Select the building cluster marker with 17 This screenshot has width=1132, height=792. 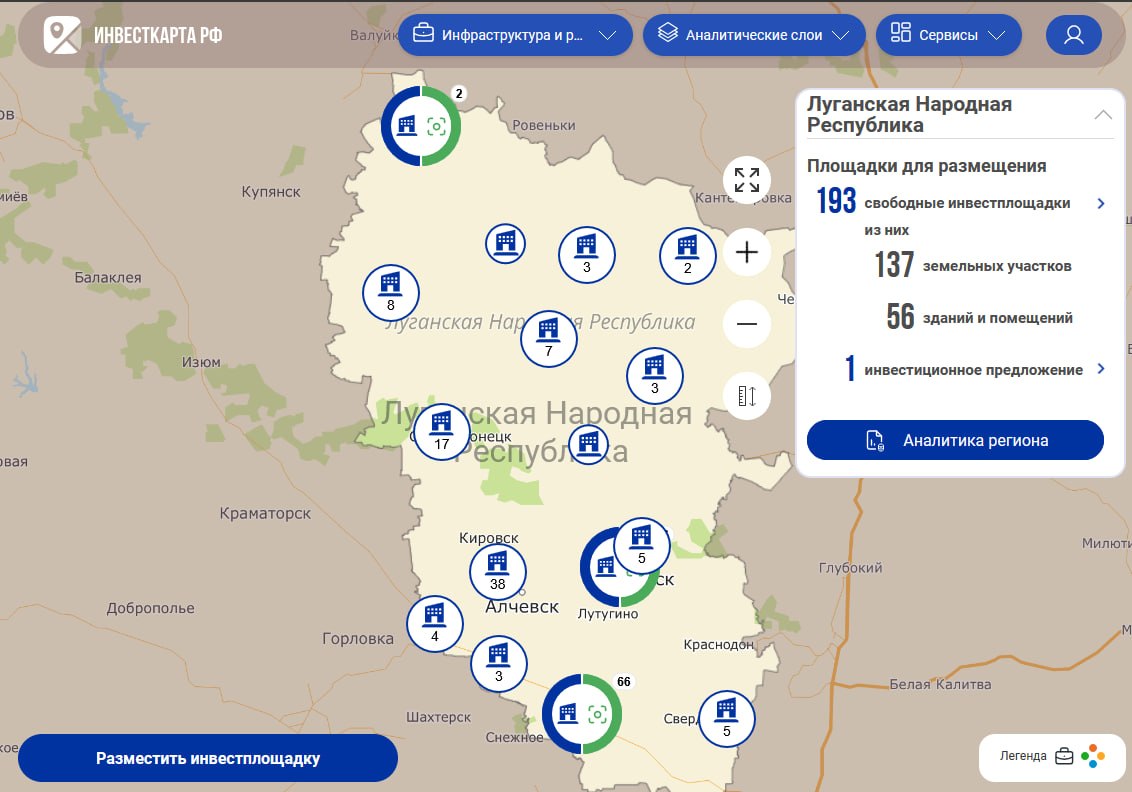[x=442, y=432]
